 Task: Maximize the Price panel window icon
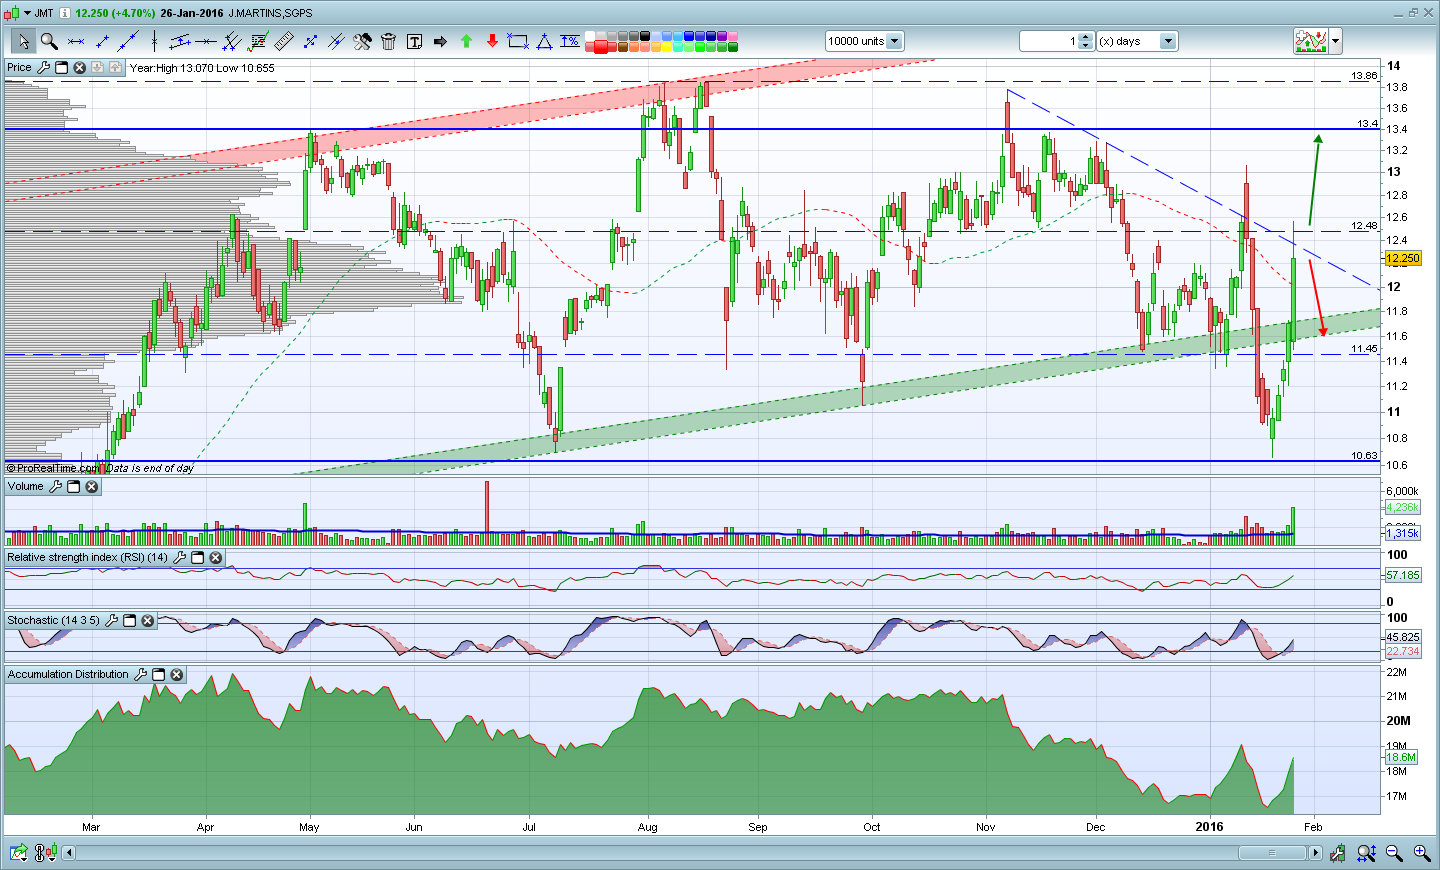(61, 68)
